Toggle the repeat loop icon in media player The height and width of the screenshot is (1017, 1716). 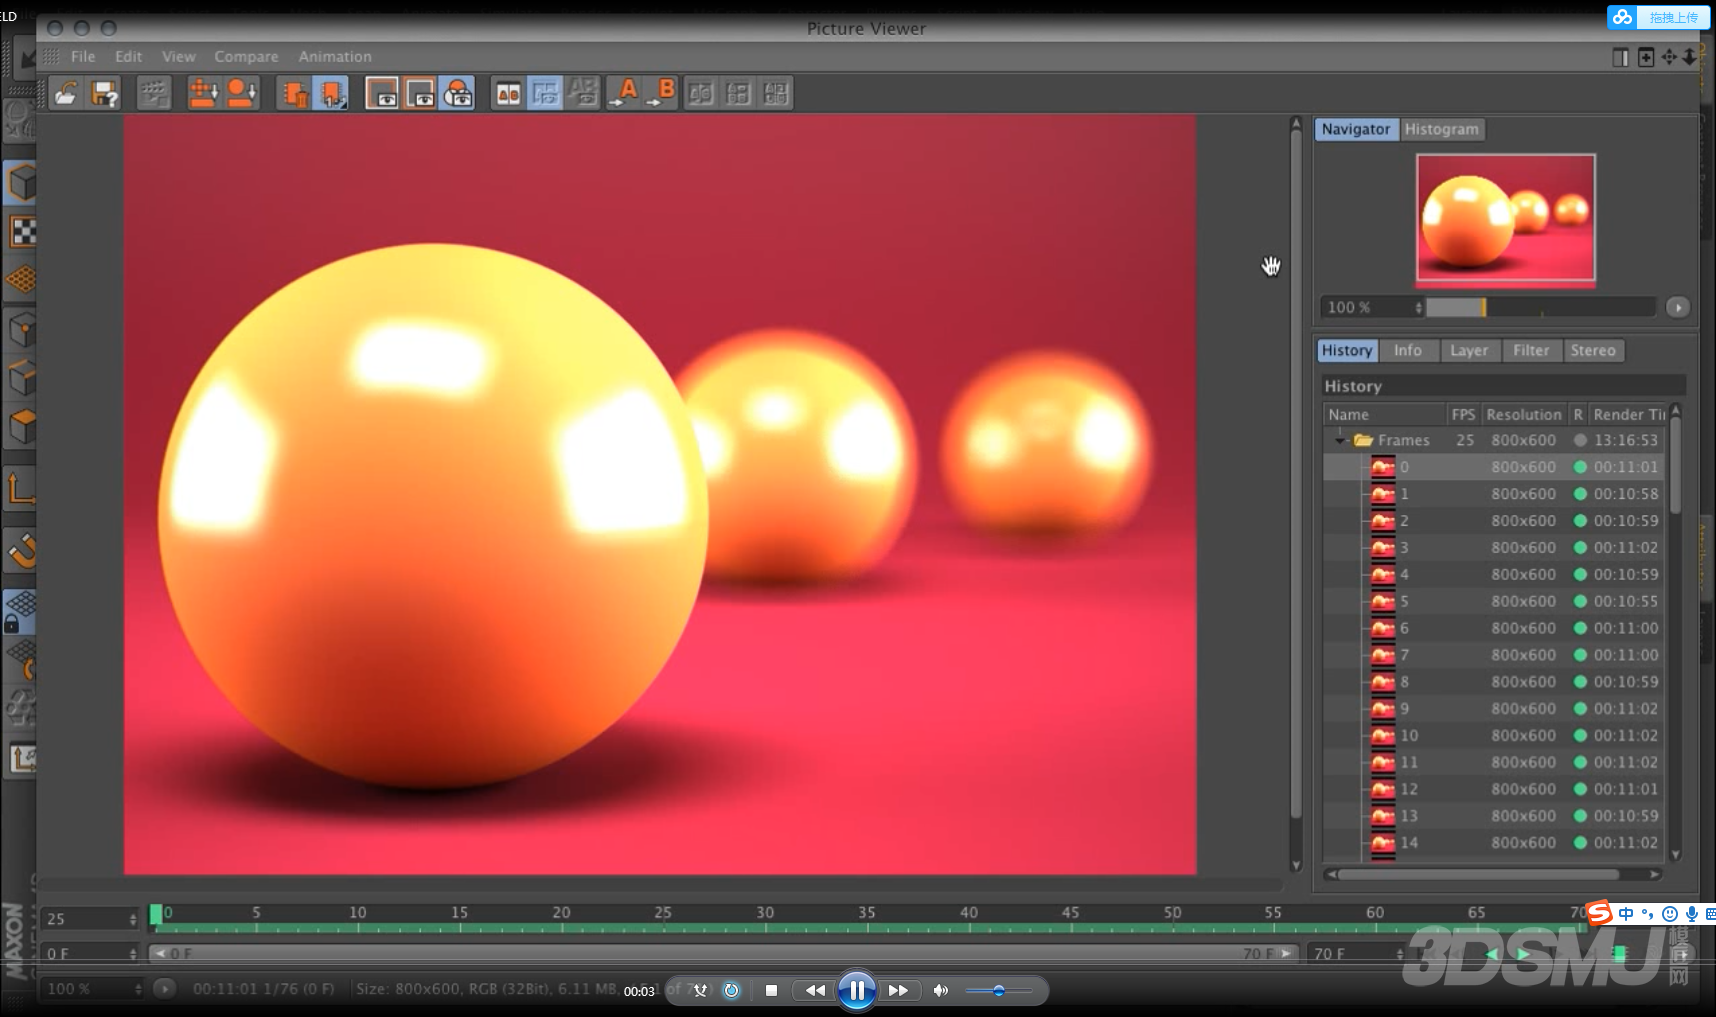click(731, 991)
